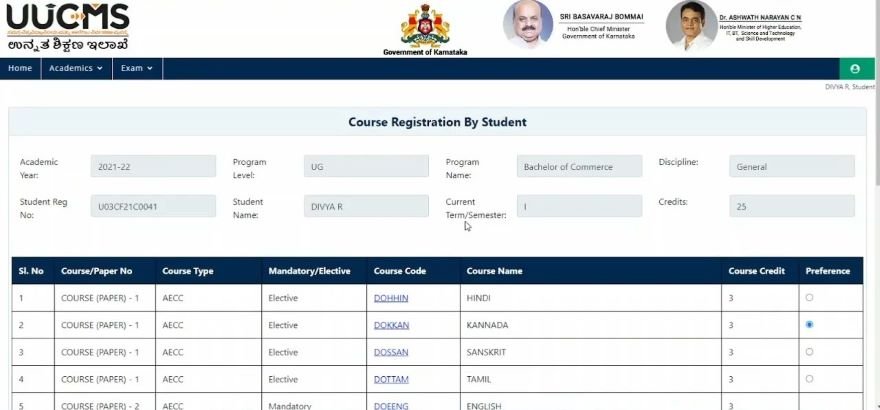Click the Academic Year field
Screen dimensions: 880x410
[x=153, y=166]
